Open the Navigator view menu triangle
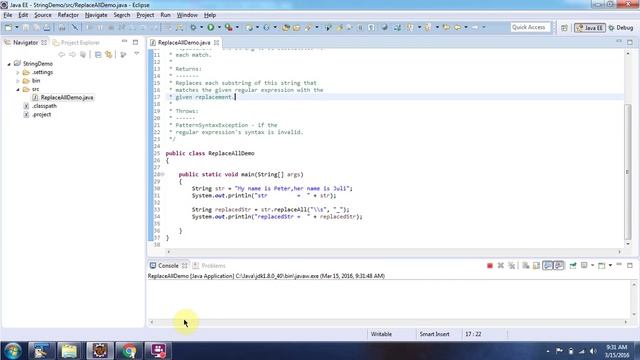The image size is (640, 360). pos(137,54)
